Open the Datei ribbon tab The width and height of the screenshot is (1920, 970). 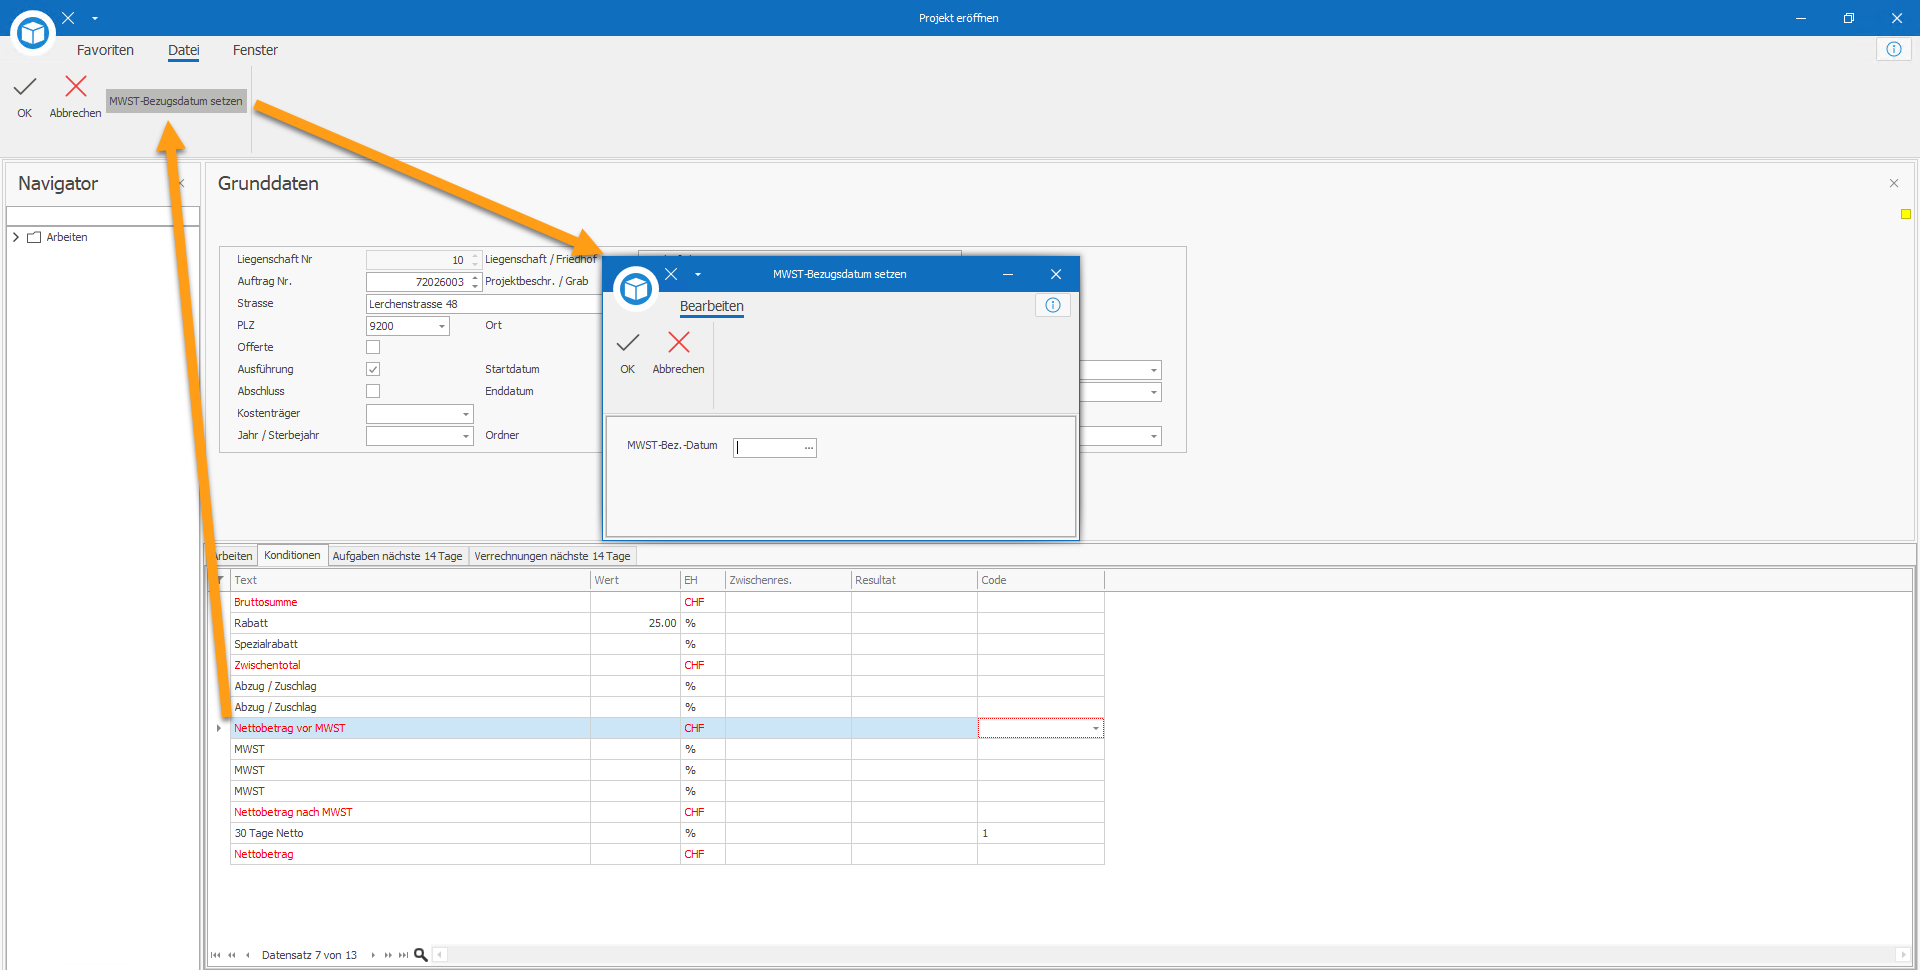click(x=184, y=50)
